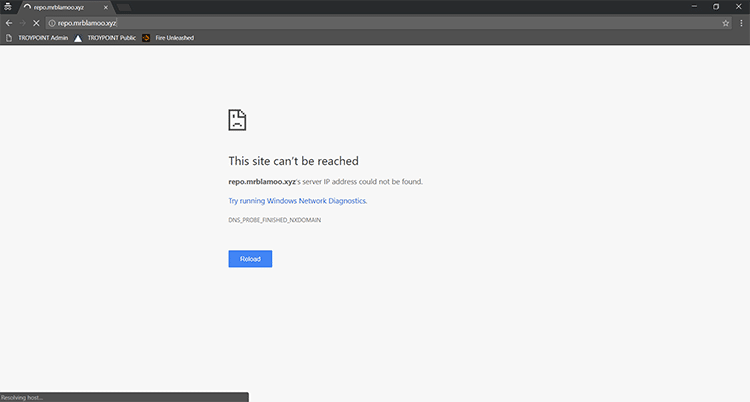
Task: Click the forward navigation arrow
Action: point(22,23)
